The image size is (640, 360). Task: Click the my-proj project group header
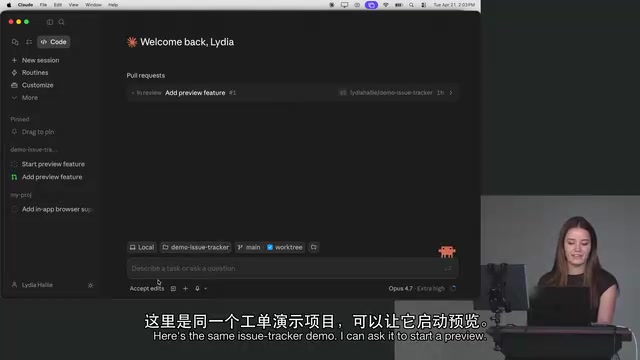21,195
